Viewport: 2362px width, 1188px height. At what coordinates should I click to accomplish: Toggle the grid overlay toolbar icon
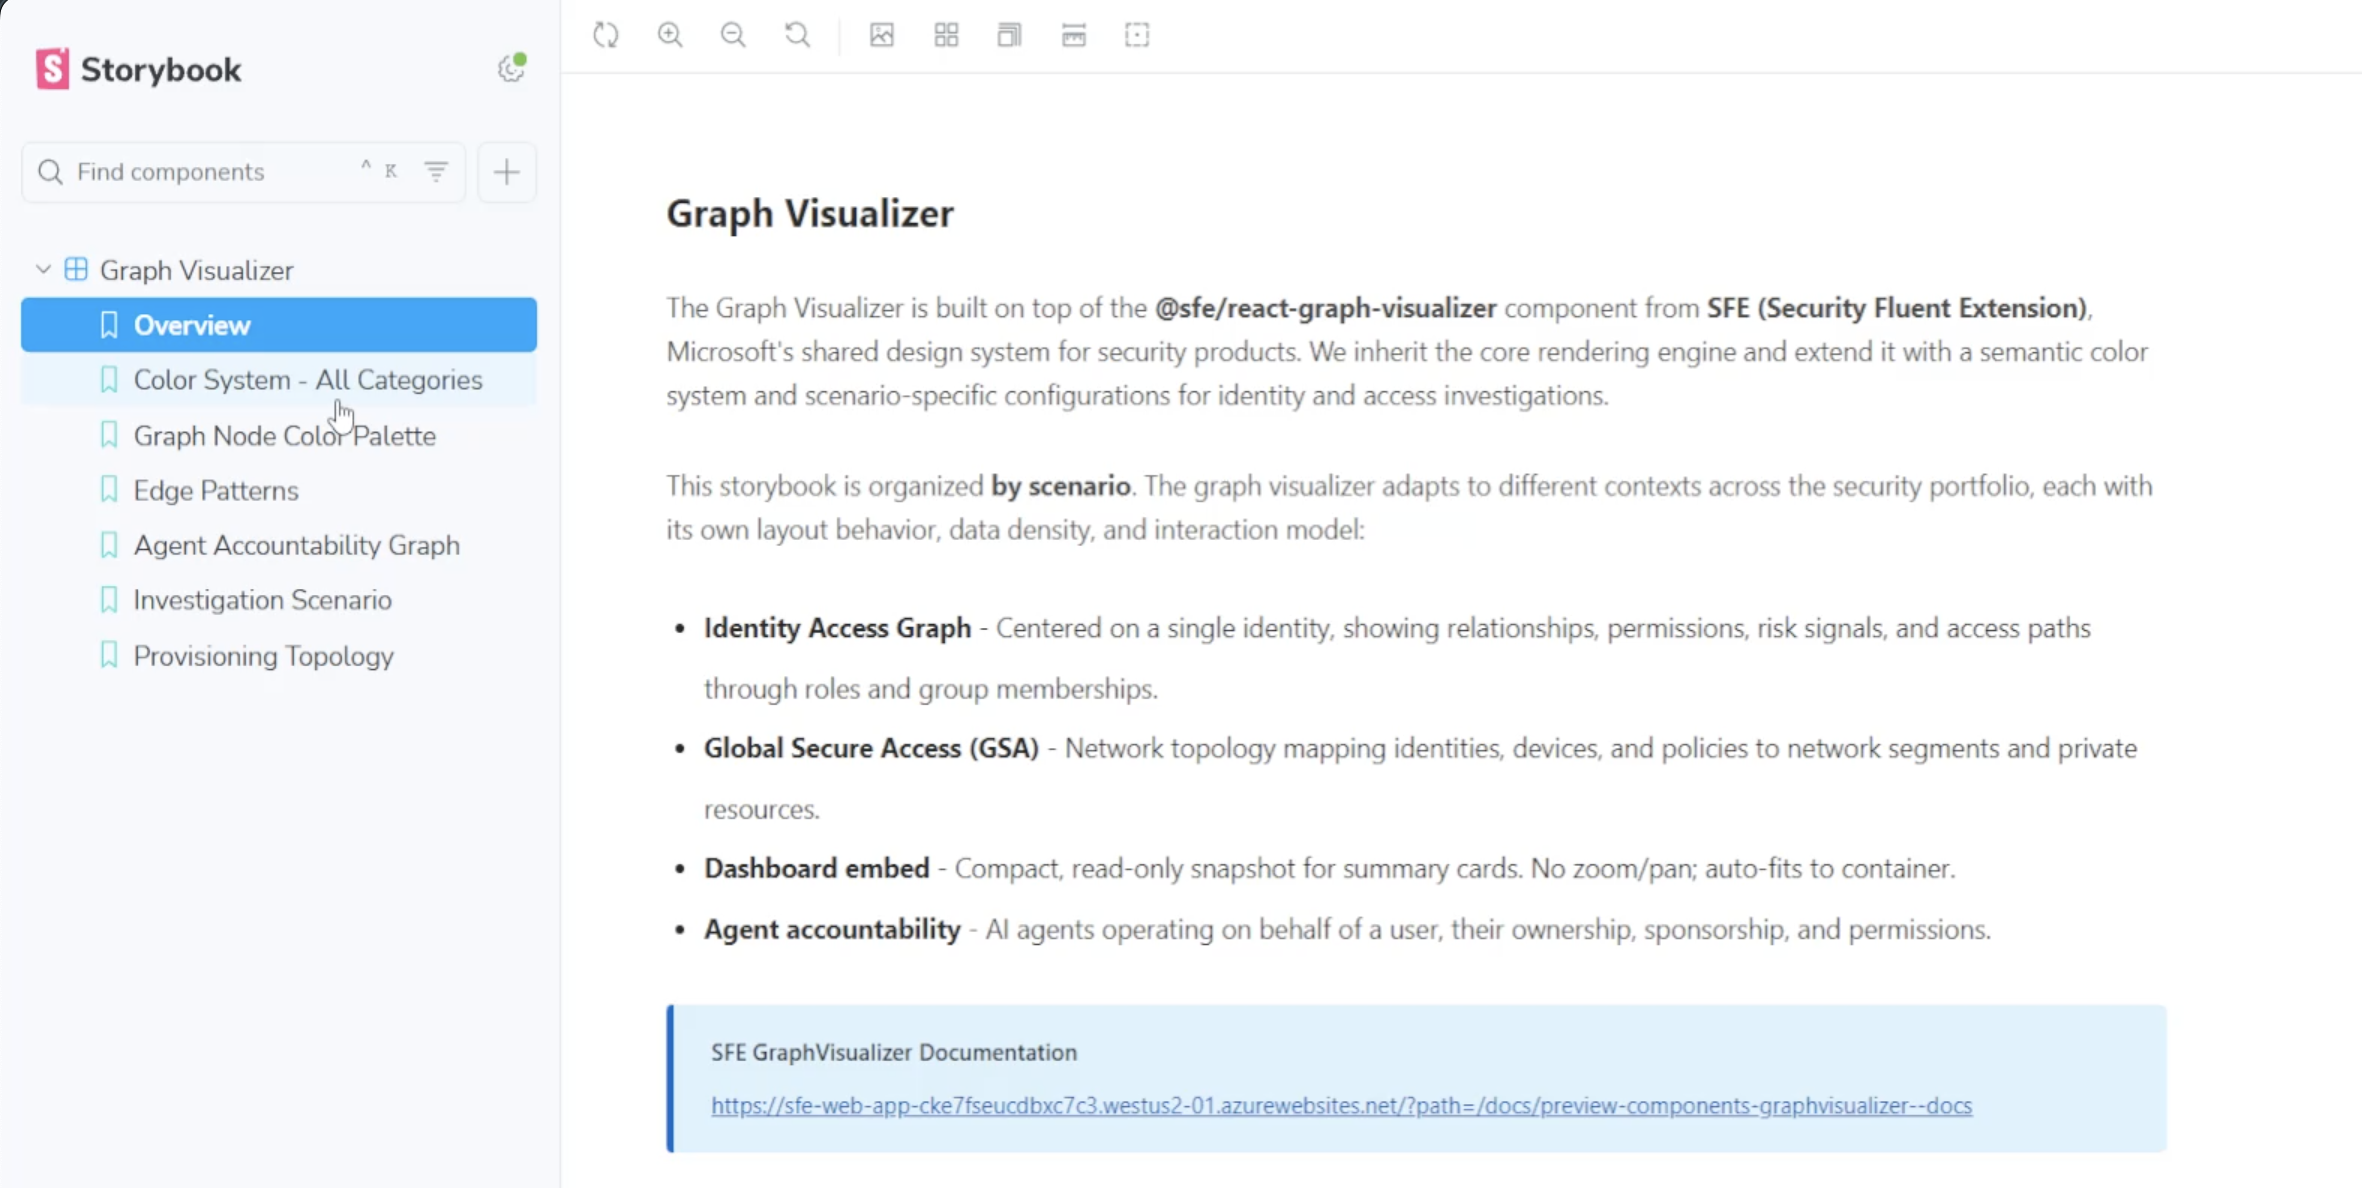(946, 35)
